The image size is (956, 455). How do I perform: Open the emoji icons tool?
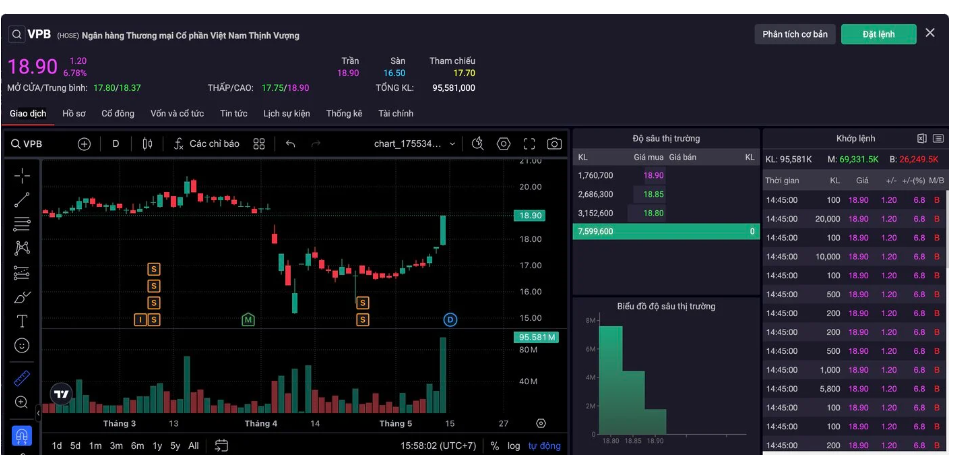22,346
